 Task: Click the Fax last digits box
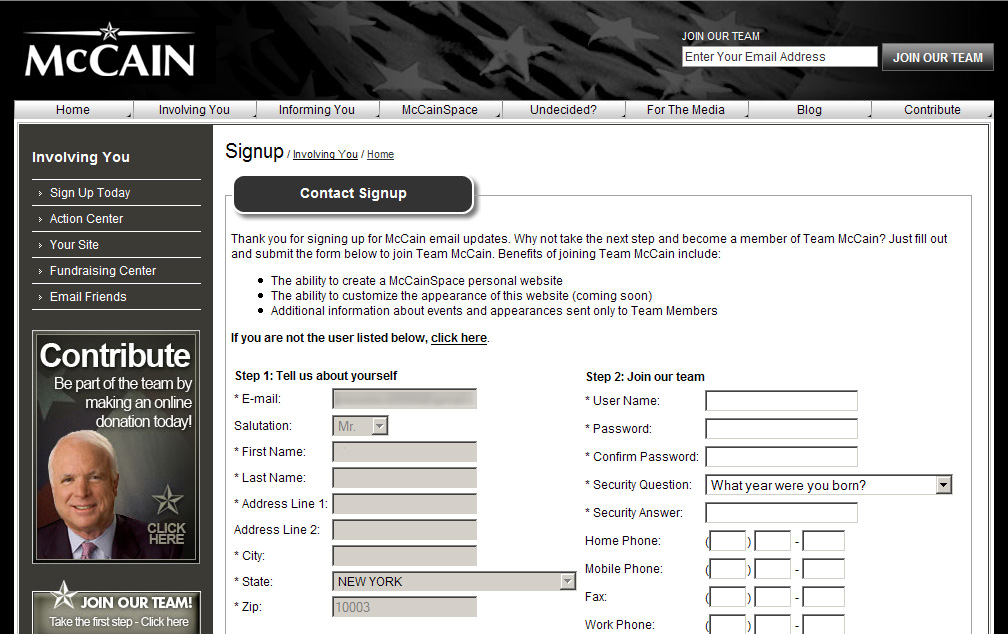[x=824, y=597]
